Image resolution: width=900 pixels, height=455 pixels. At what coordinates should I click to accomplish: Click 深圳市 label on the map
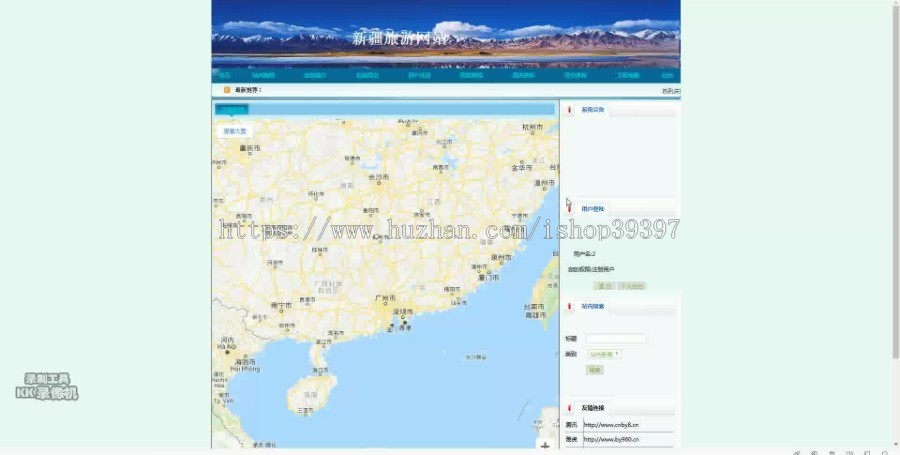[403, 311]
